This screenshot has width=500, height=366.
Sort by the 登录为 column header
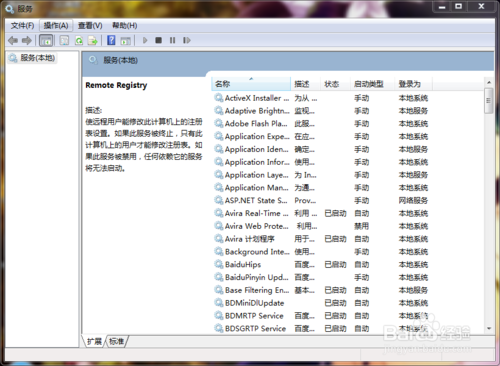pyautogui.click(x=413, y=84)
